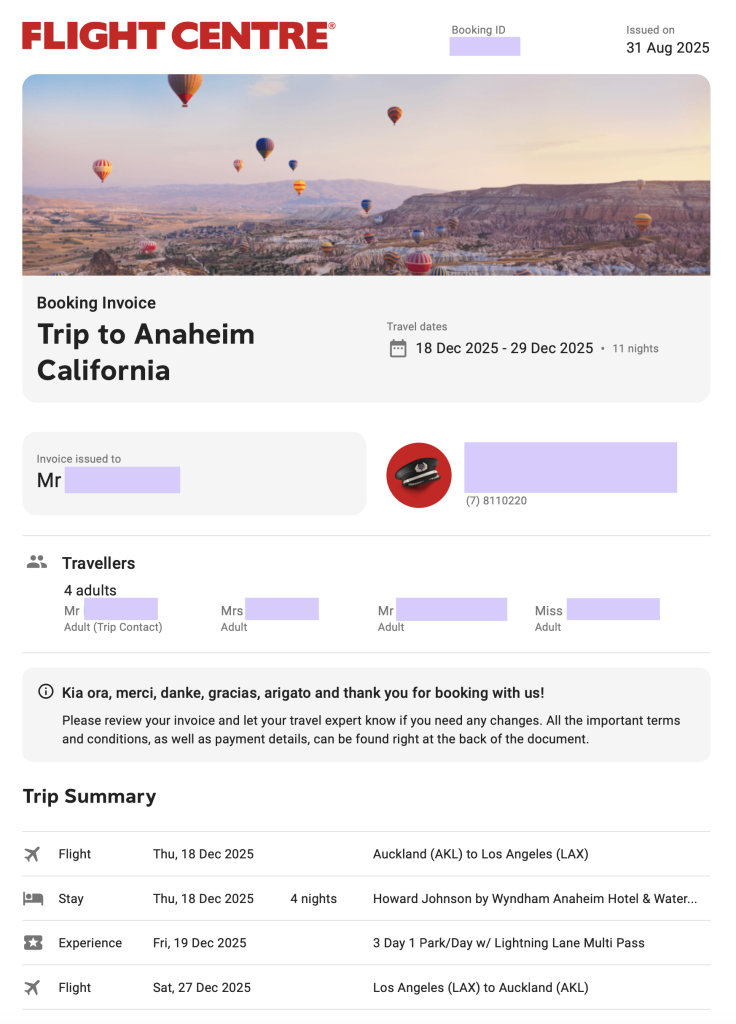Click the Booking ID redacted field
The height and width of the screenshot is (1024, 736).
coord(485,46)
